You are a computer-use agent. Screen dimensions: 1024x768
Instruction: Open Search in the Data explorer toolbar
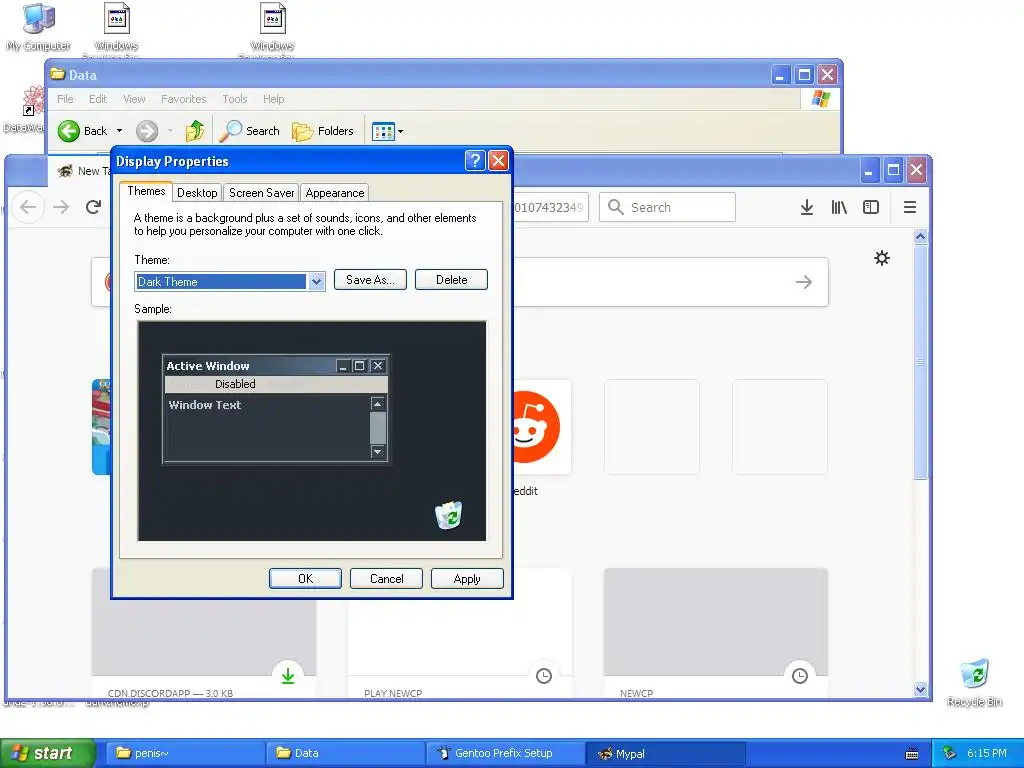pos(249,131)
